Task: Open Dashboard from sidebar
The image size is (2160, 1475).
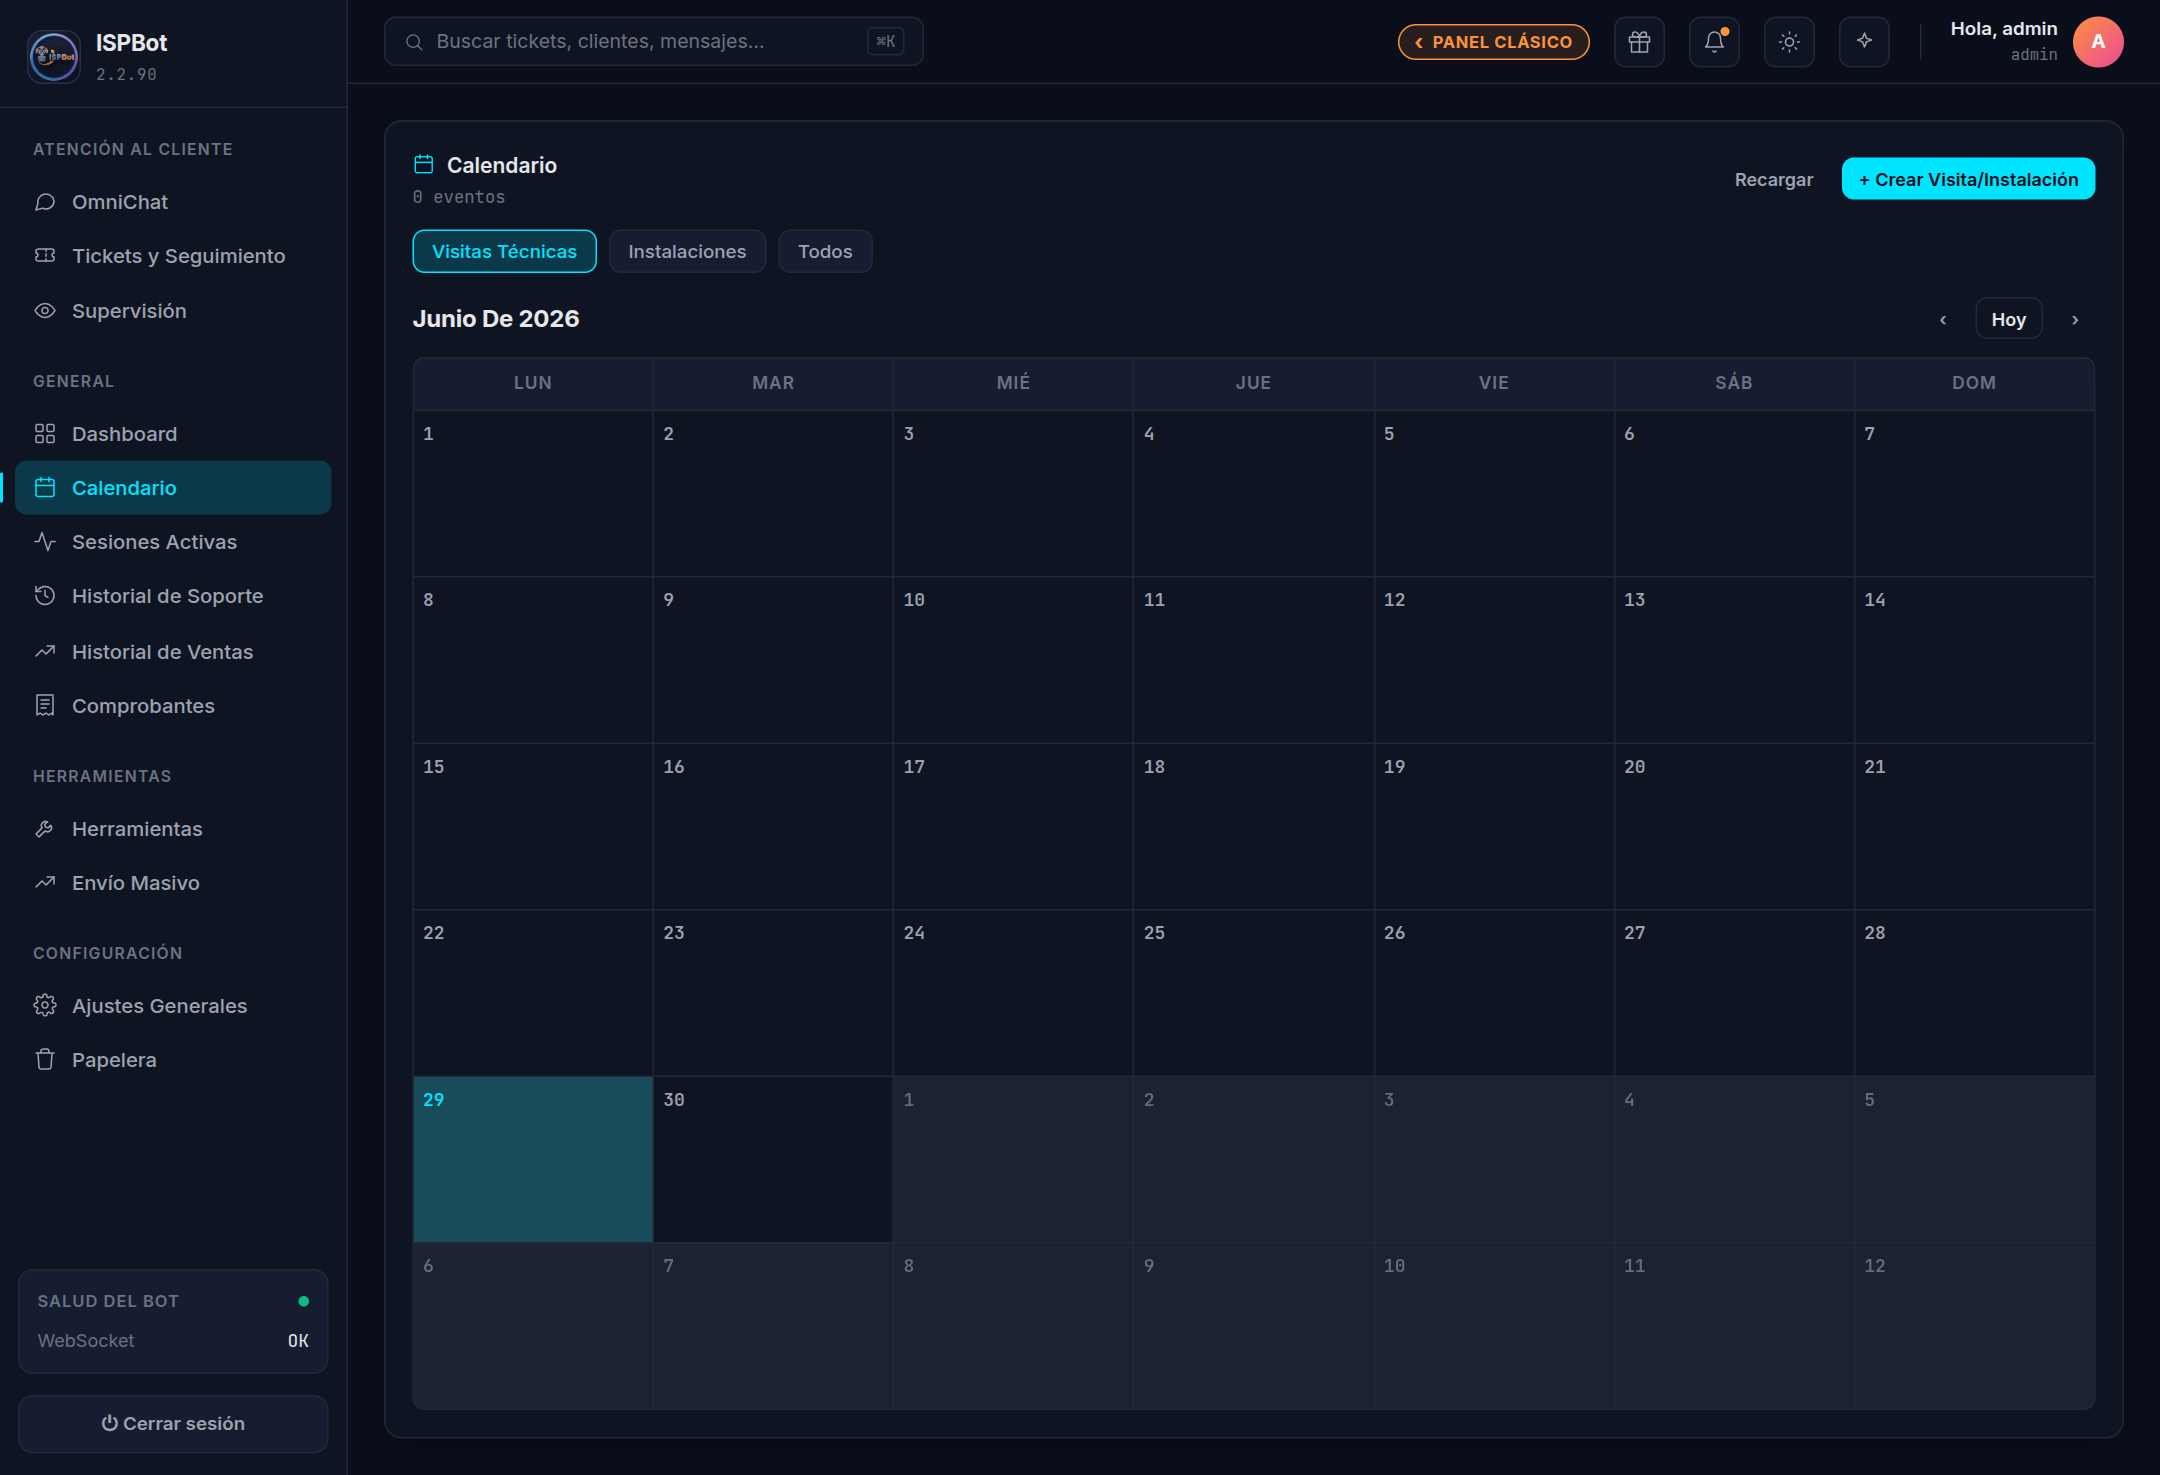Action: pos(173,434)
